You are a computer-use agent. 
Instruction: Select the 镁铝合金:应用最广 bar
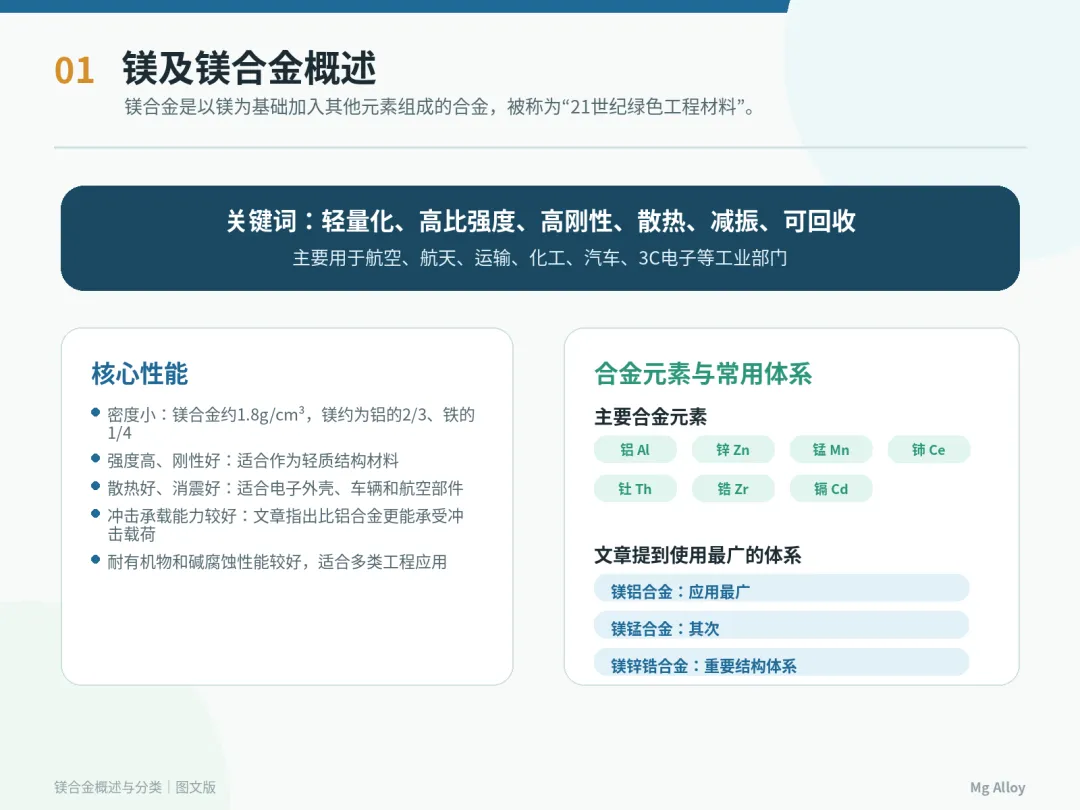pyautogui.click(x=782, y=588)
